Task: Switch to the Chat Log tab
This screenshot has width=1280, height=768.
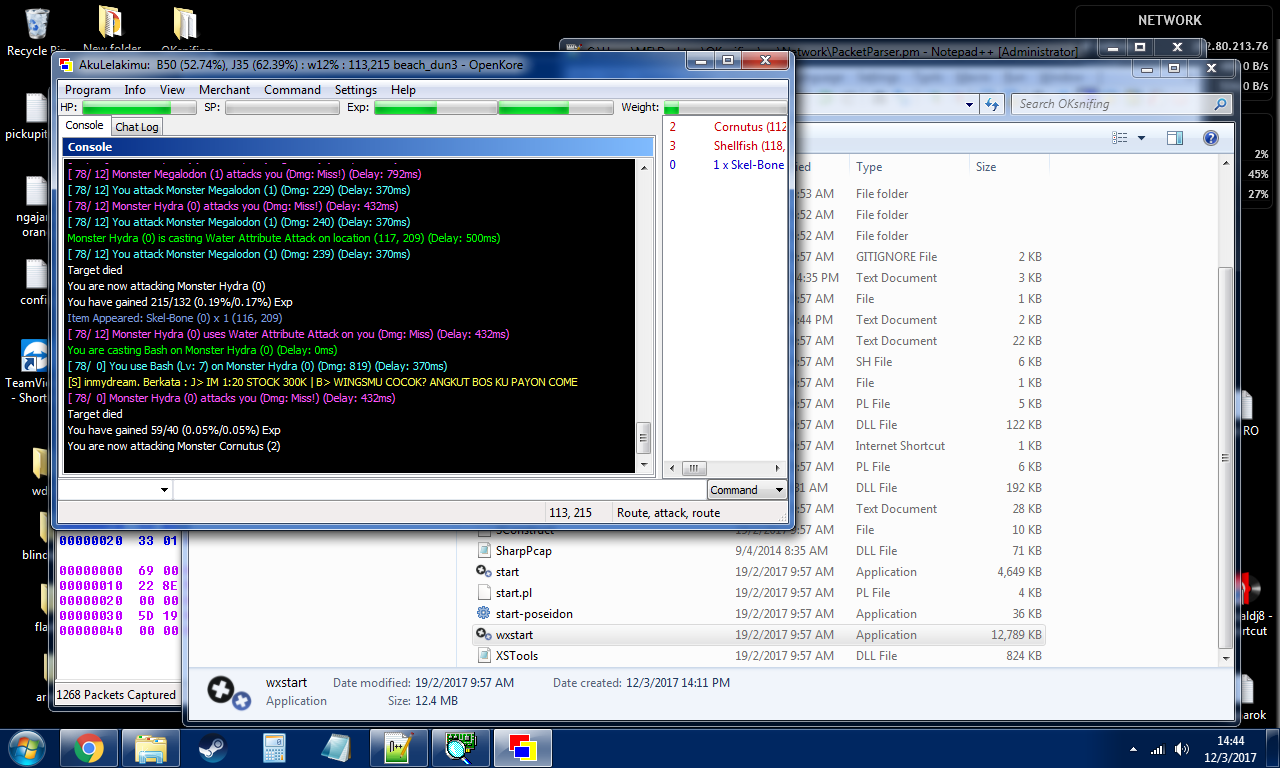Action: pyautogui.click(x=136, y=127)
